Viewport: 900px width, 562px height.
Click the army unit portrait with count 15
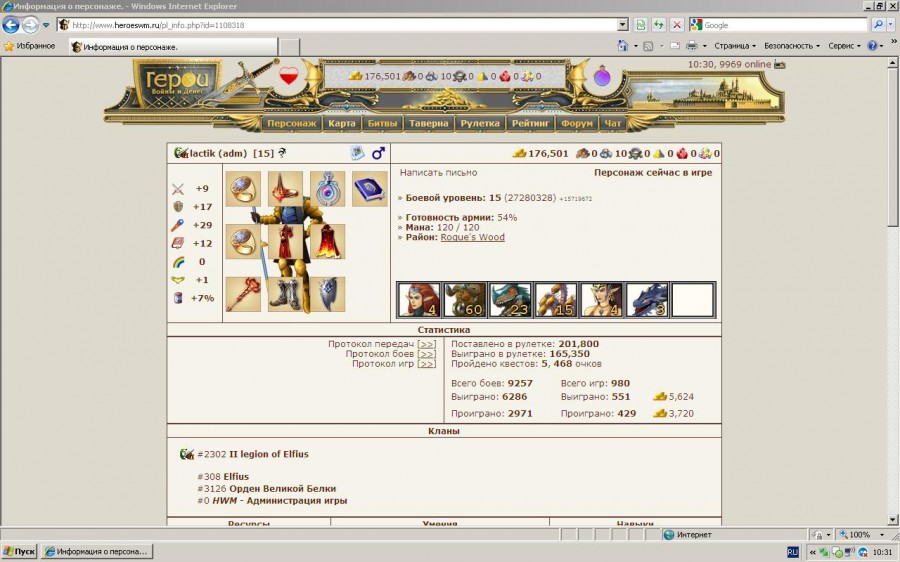(556, 299)
